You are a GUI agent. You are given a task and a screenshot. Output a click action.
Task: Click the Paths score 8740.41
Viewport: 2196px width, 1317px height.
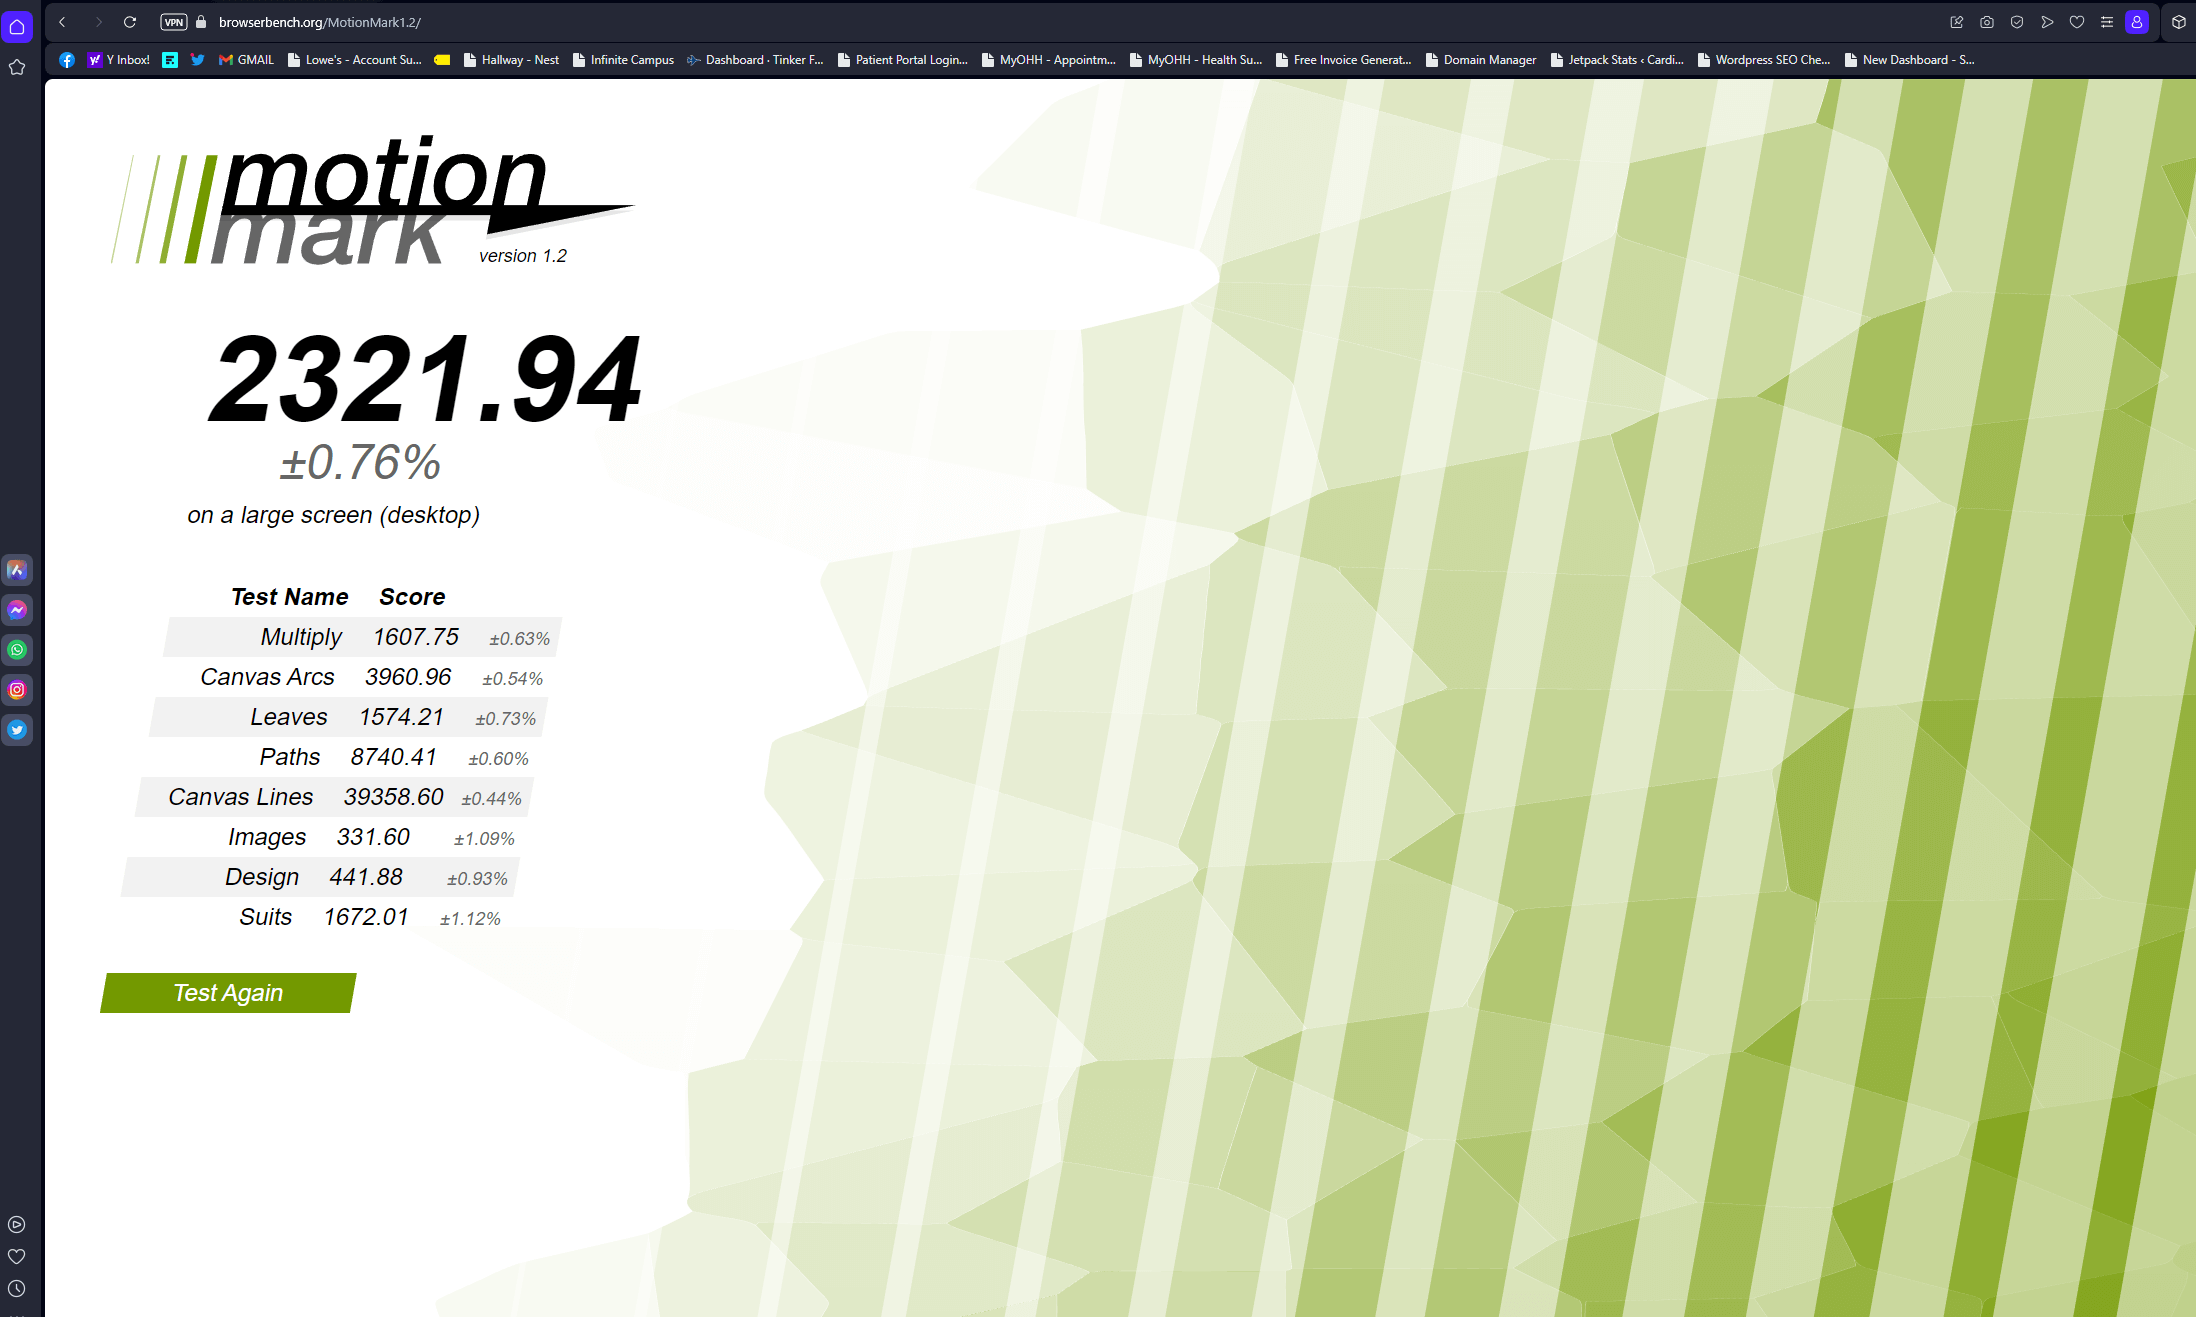(393, 757)
